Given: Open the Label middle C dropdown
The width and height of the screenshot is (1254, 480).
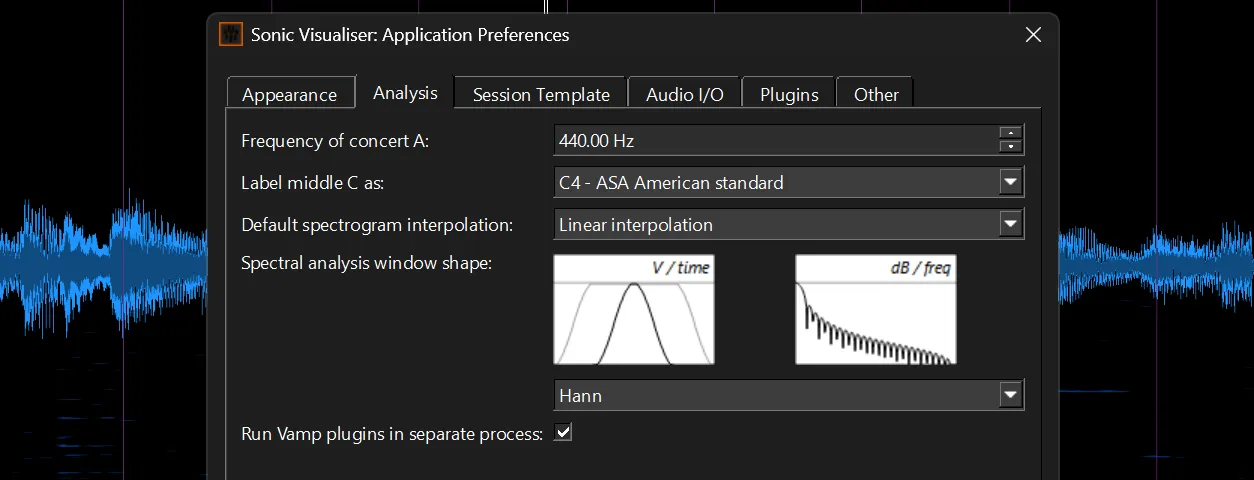Looking at the screenshot, I should [x=788, y=183].
